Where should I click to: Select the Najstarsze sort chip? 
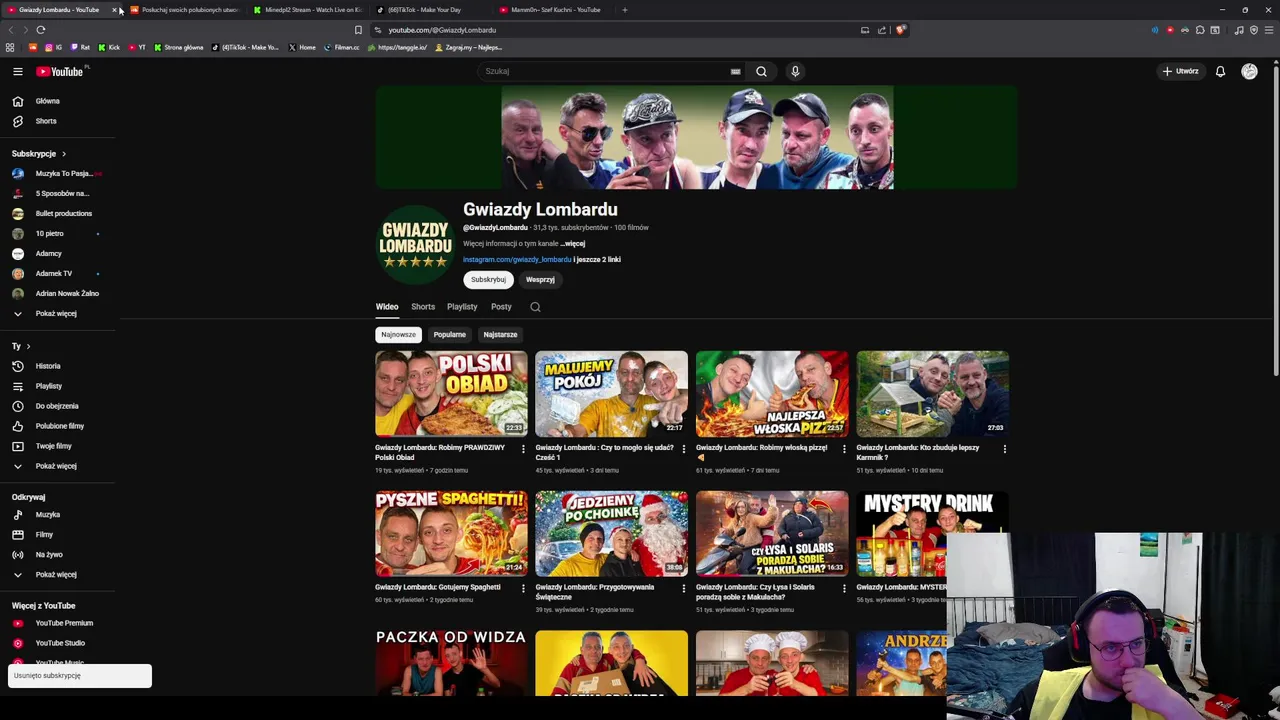click(500, 334)
